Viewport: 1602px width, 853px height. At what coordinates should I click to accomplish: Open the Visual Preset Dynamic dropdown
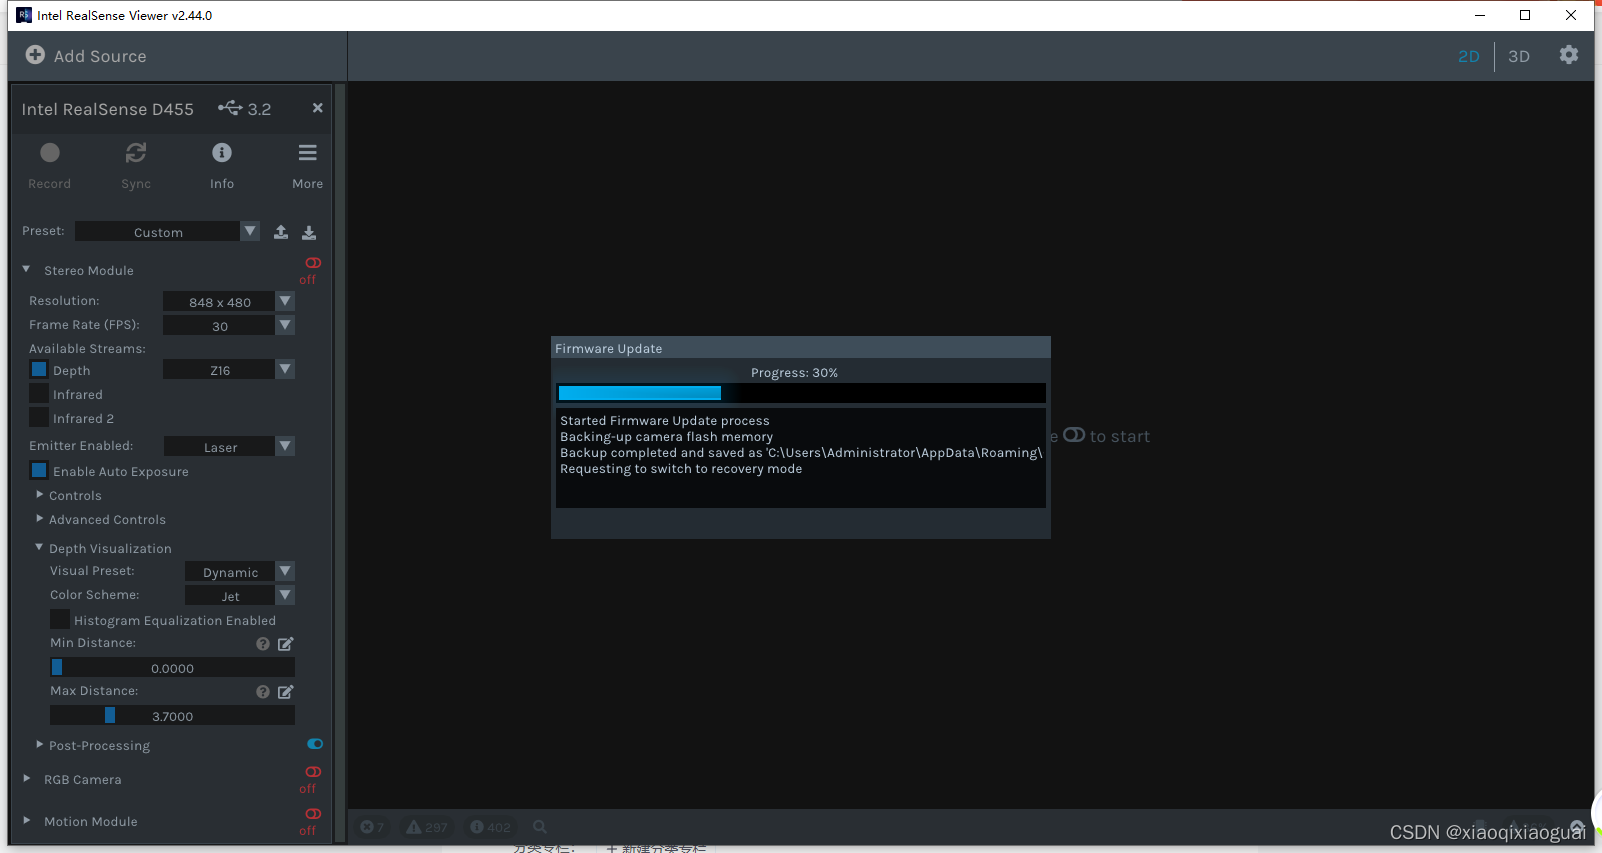[x=239, y=572]
